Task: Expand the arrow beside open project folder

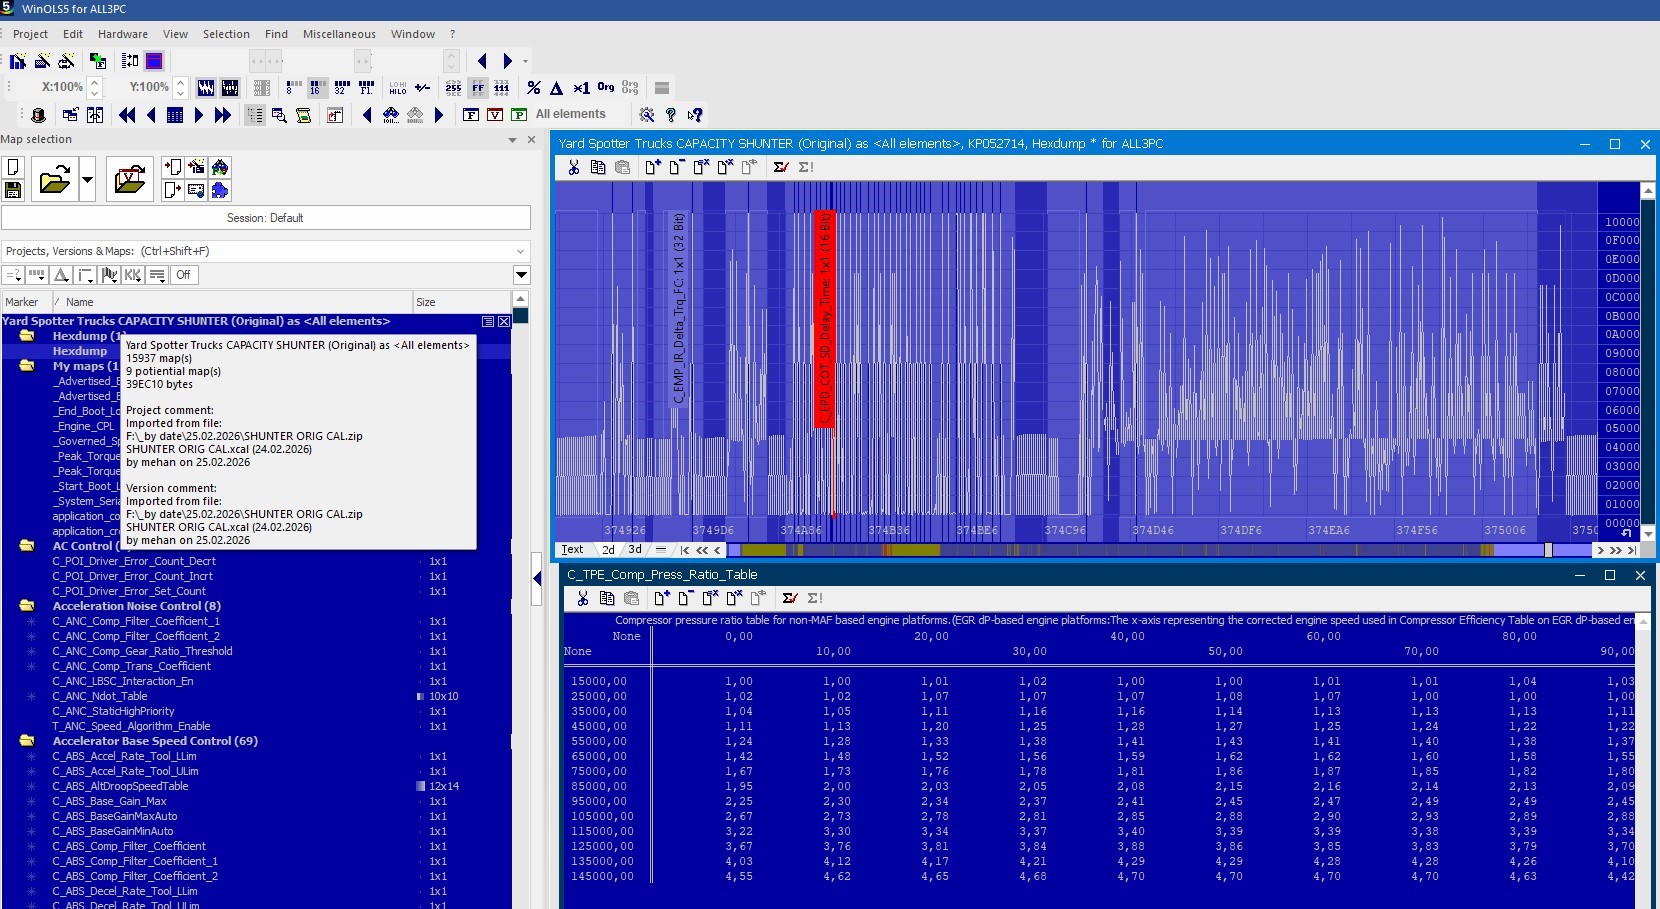Action: [x=87, y=180]
